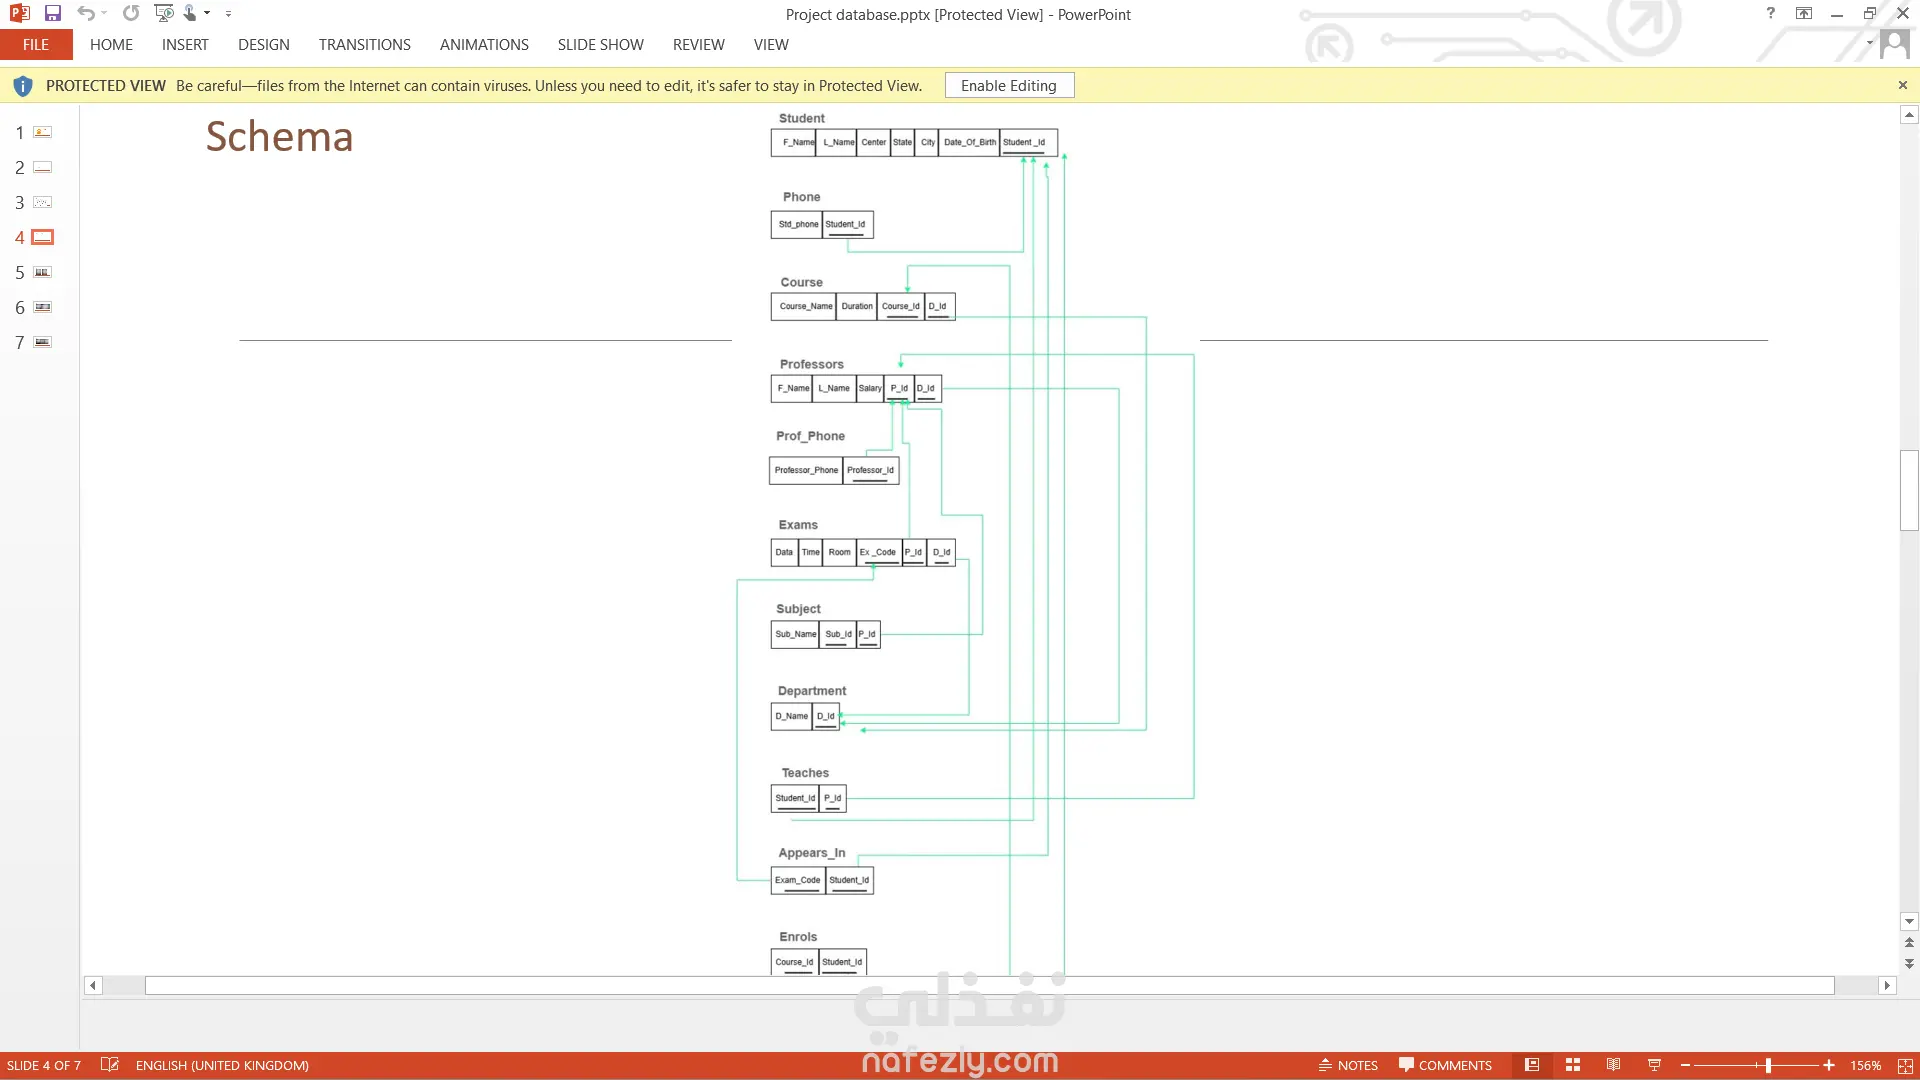Click the zoom slider handle
Screen dimensions: 1920x1080
tap(1768, 1066)
